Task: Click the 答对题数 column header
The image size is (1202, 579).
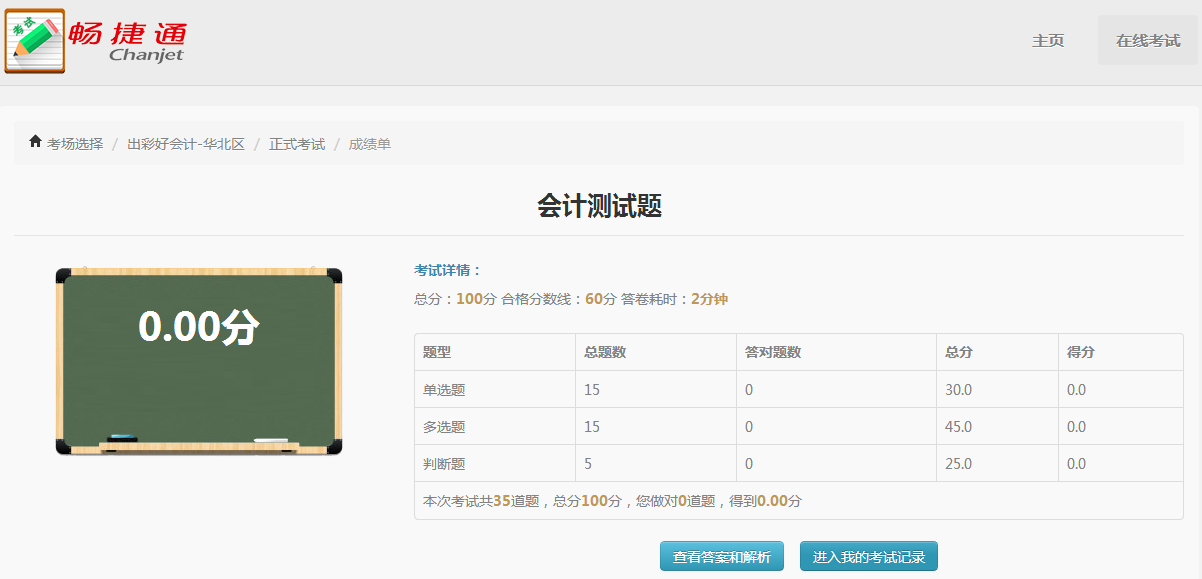Action: (773, 352)
